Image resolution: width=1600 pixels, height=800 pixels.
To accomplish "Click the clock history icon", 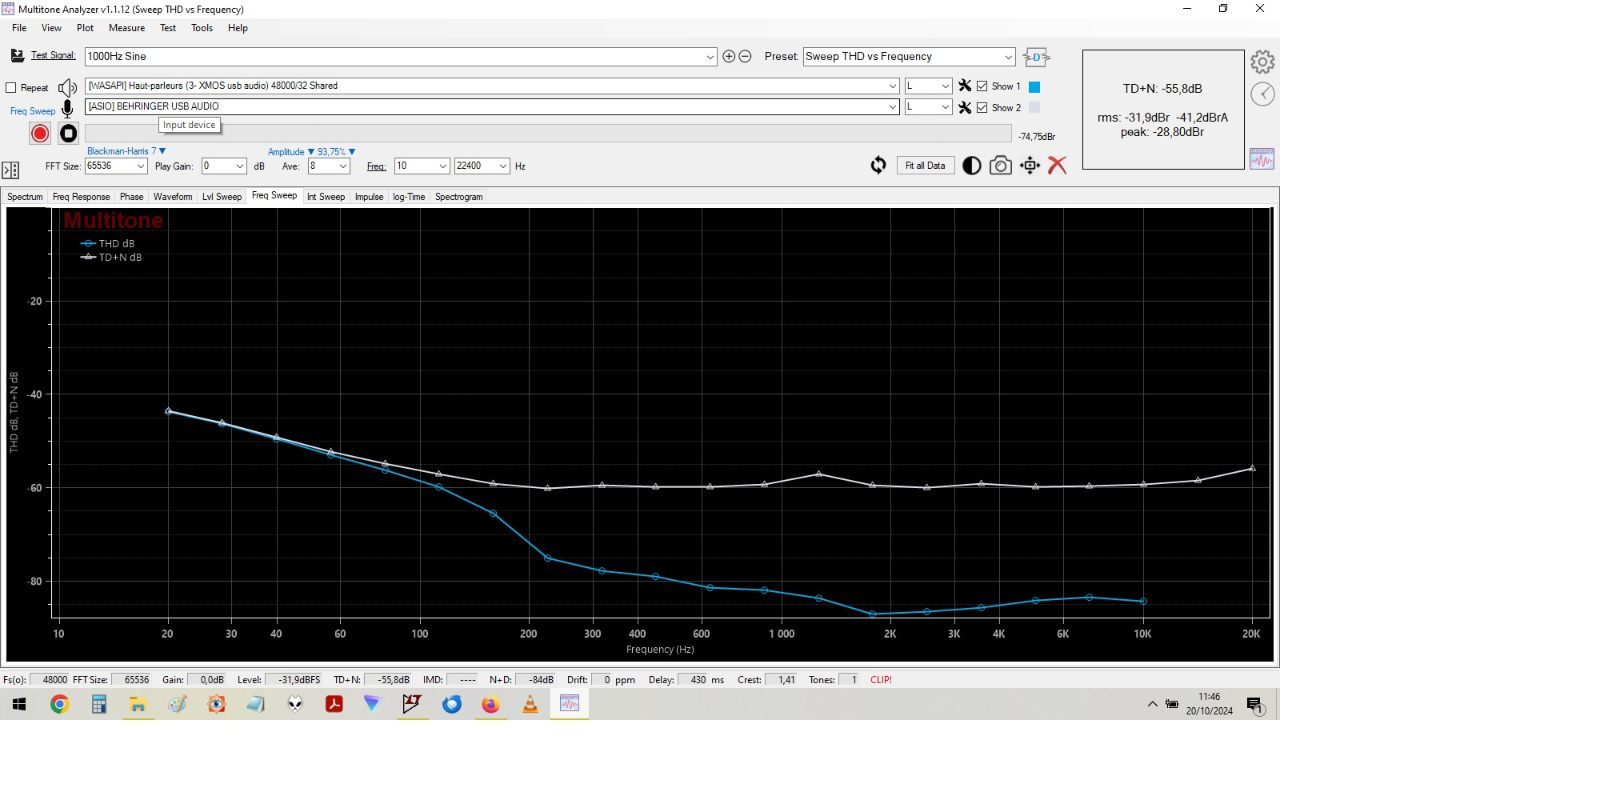I will tap(1263, 94).
